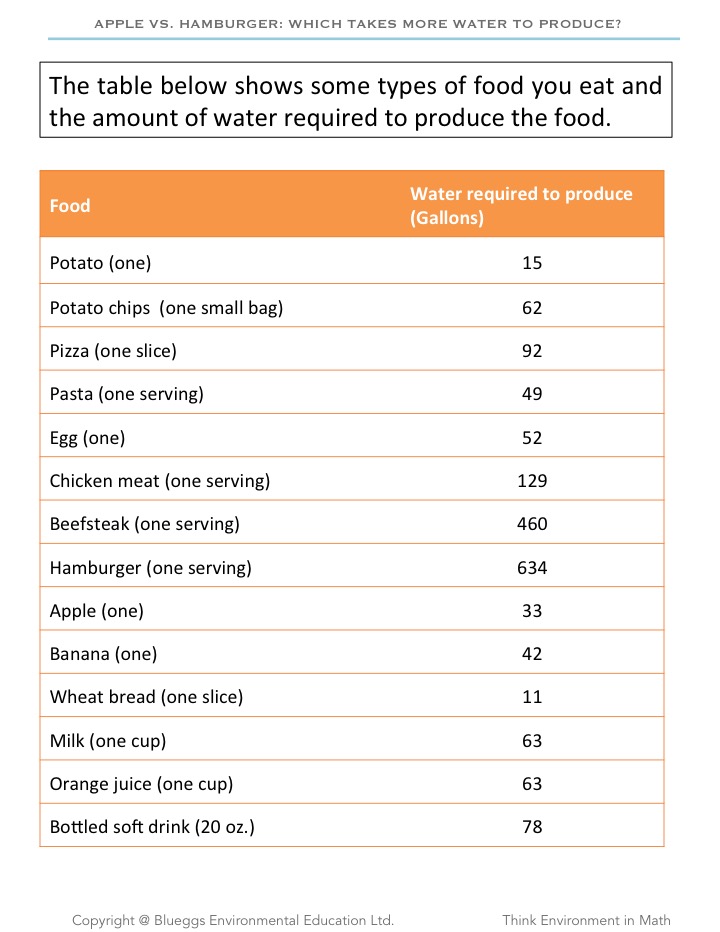720x932 pixels.
Task: Select the "Pizza (one slice)" food cell
Action: click(113, 351)
